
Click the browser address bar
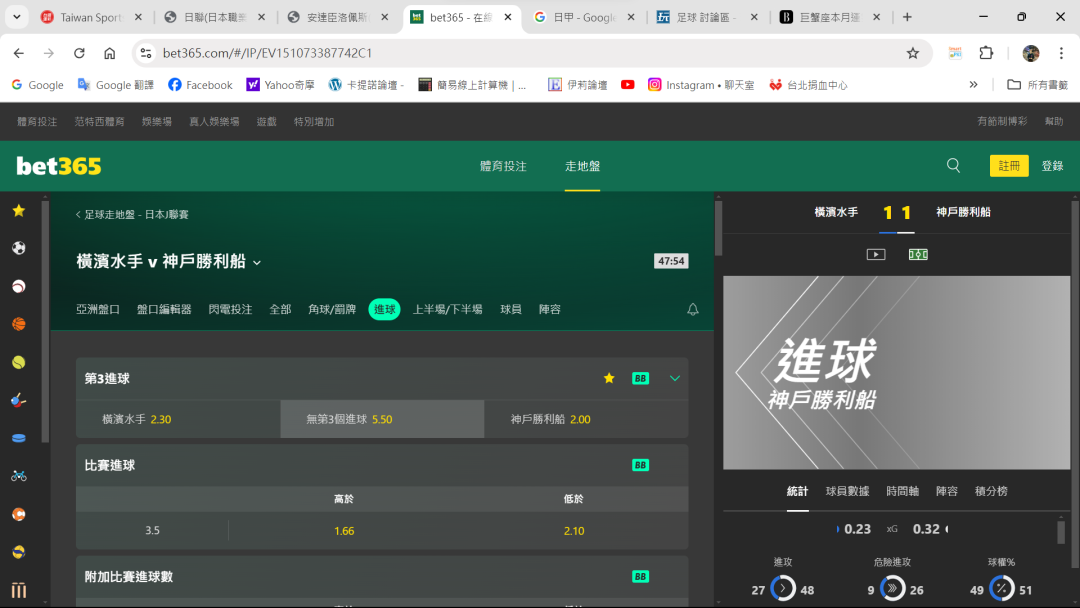[530, 53]
